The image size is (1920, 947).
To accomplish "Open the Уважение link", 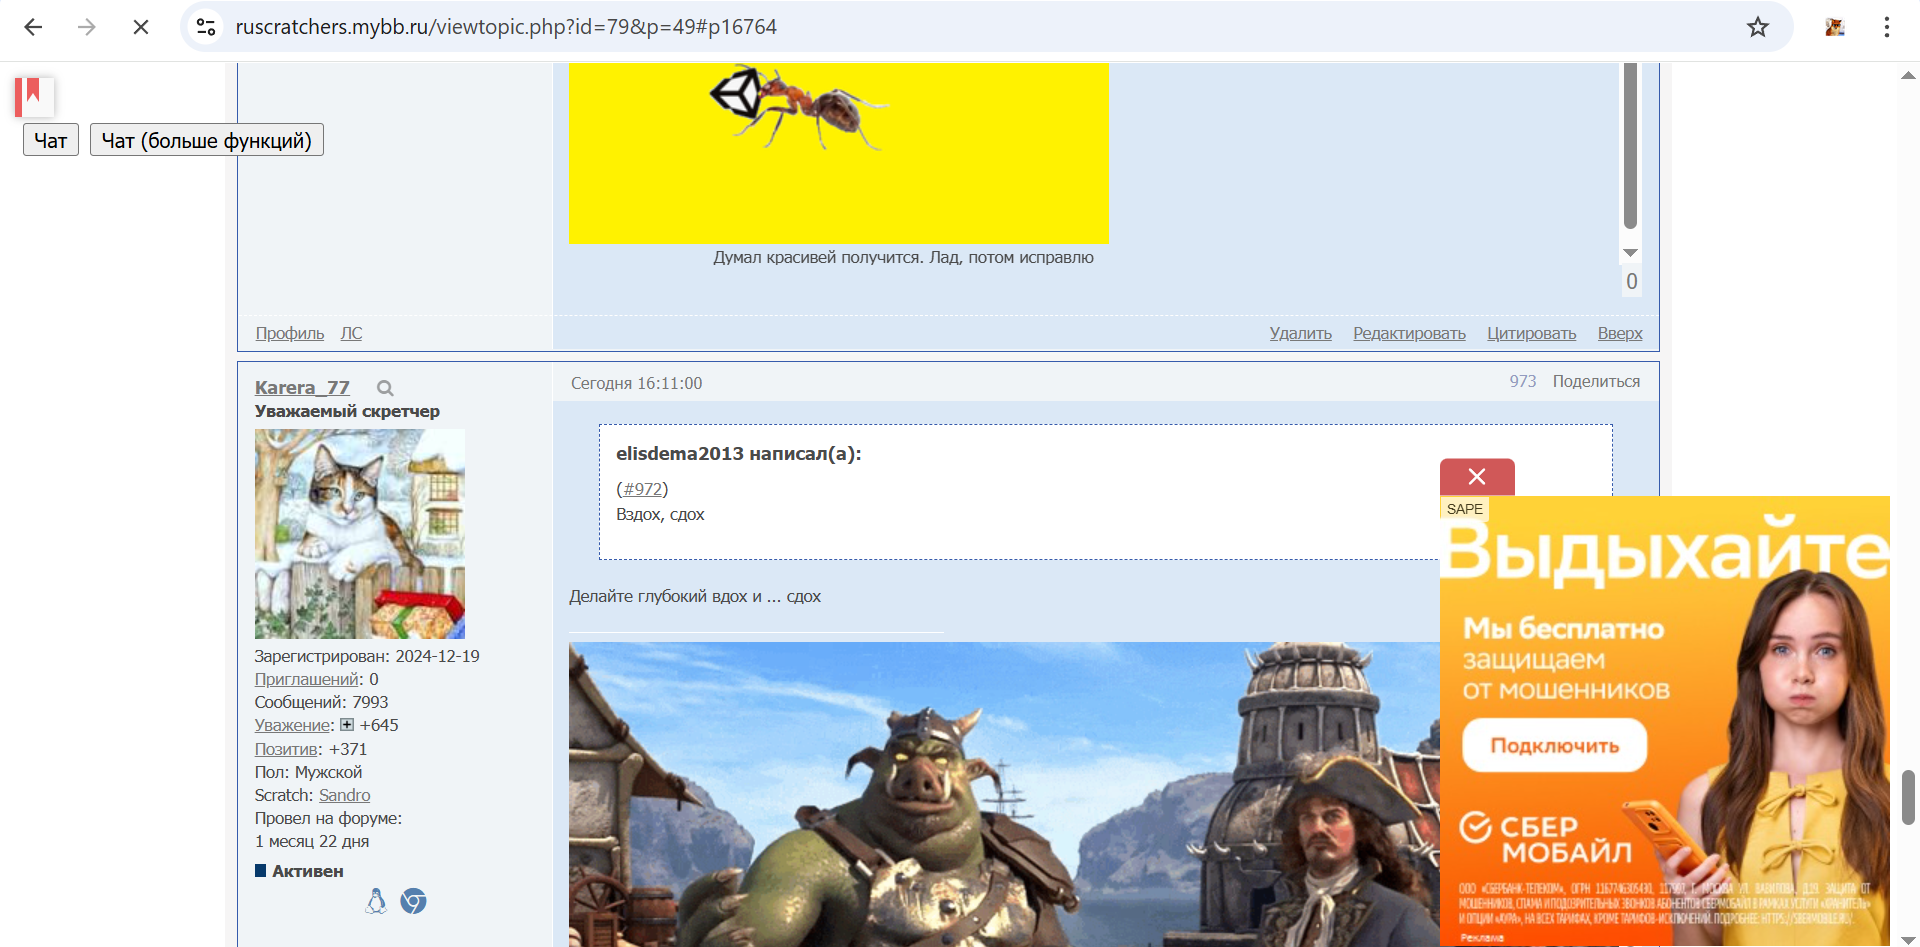I will [x=292, y=725].
